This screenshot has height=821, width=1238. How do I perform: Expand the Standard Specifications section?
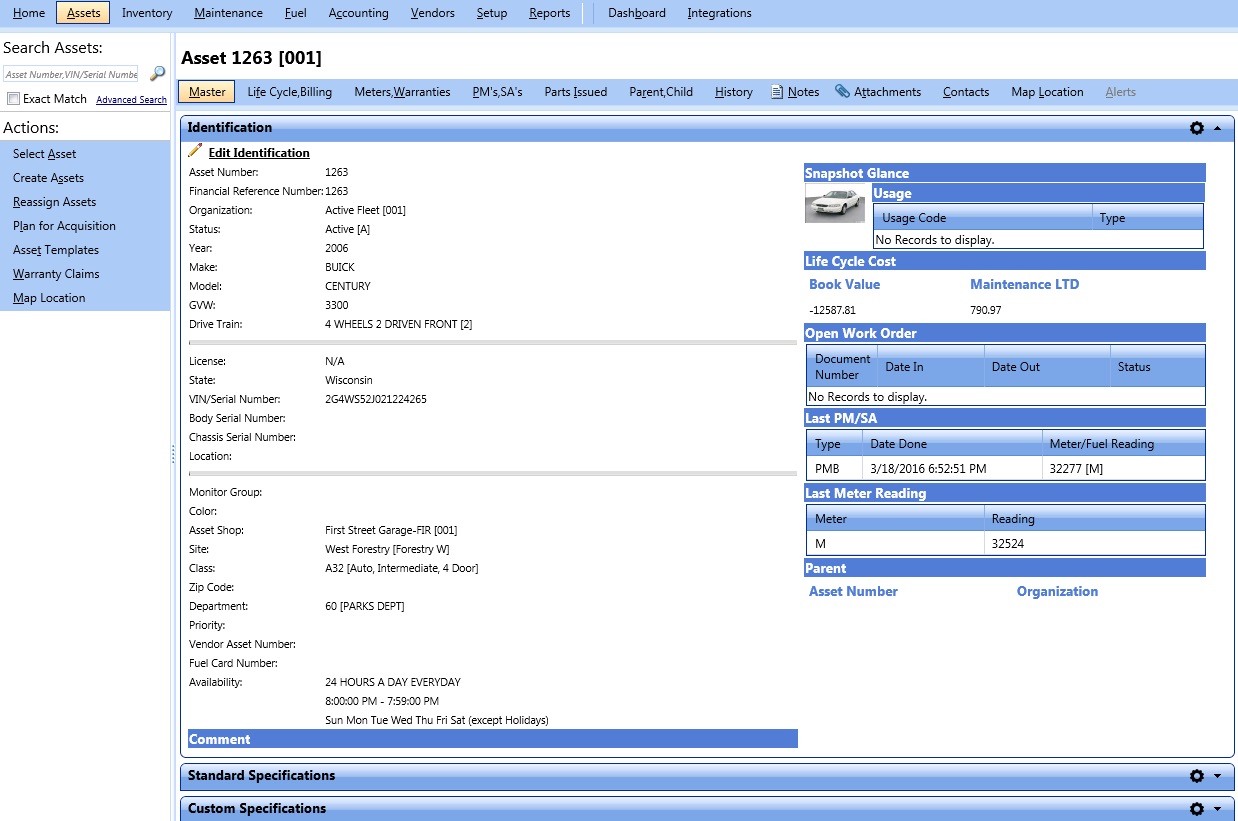(x=1217, y=776)
